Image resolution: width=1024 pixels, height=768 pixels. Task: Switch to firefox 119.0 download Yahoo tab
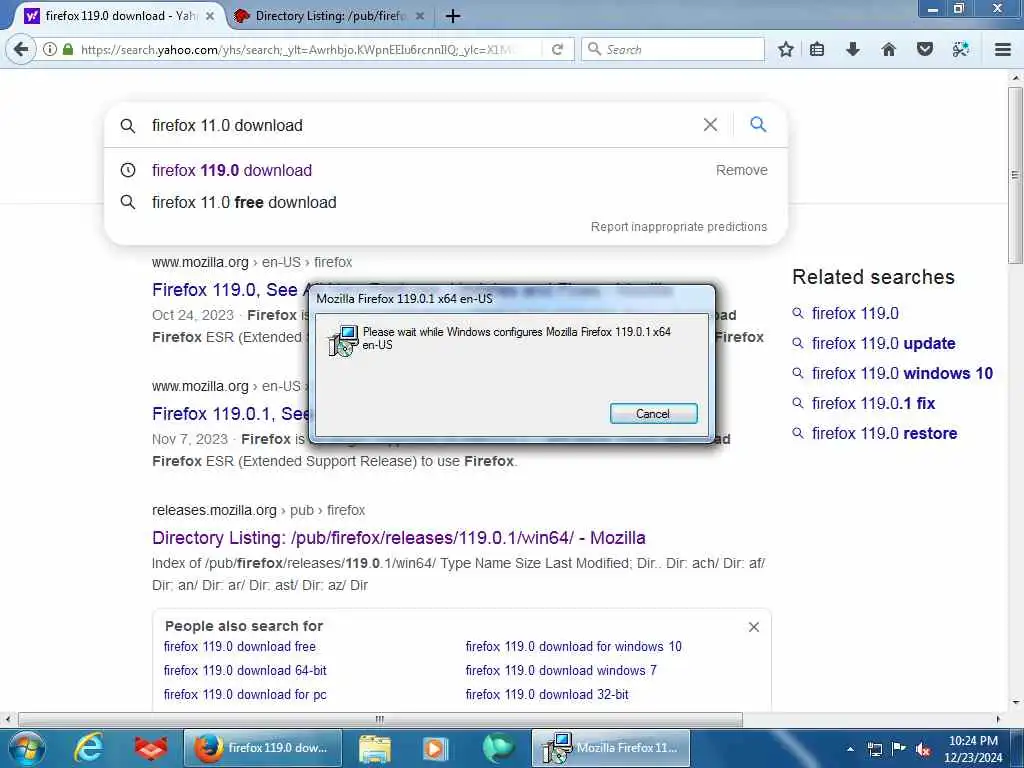point(118,16)
